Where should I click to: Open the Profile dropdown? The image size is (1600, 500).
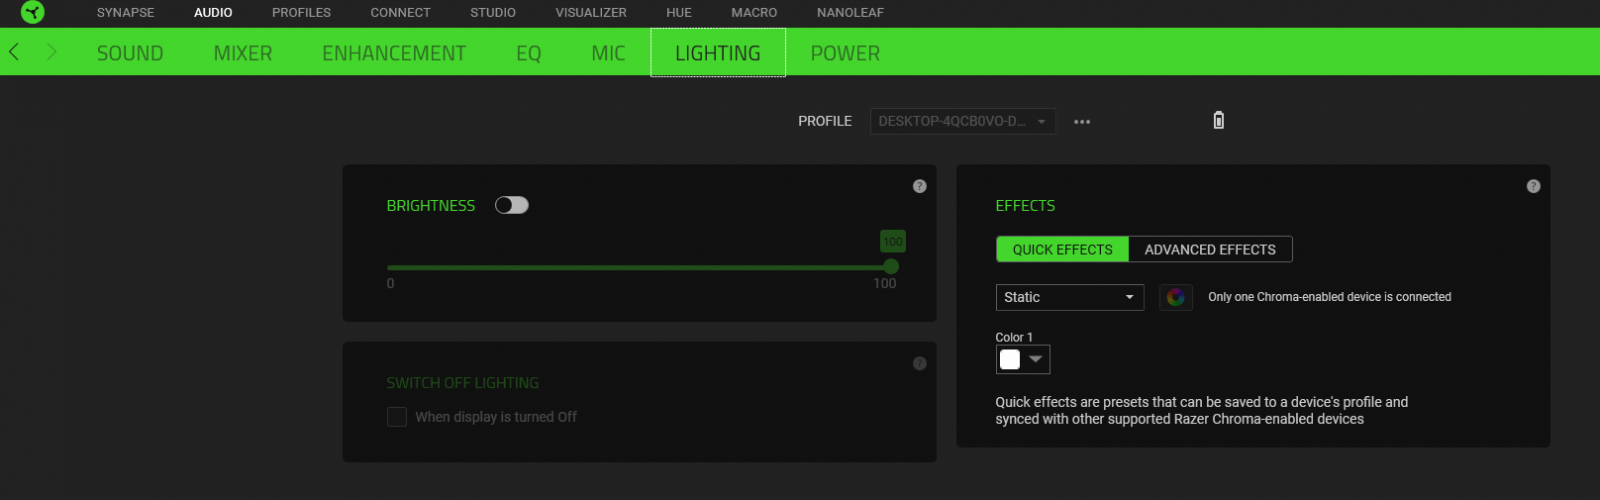962,121
